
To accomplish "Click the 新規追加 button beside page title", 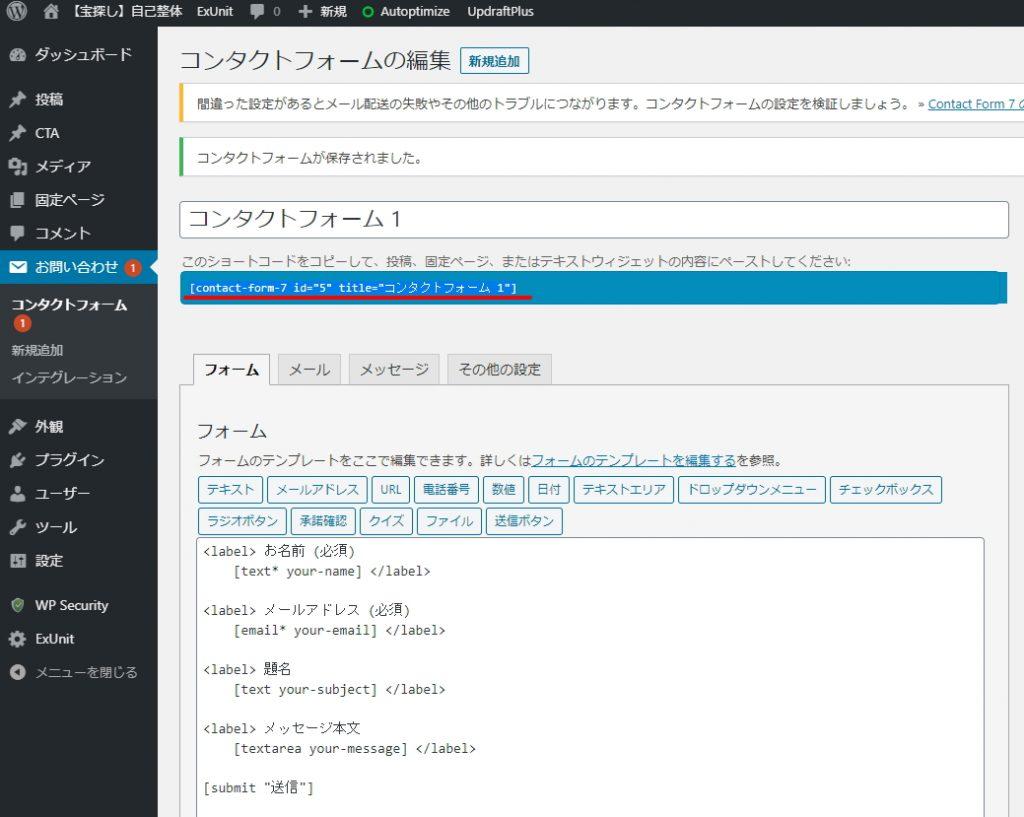I will coord(494,61).
